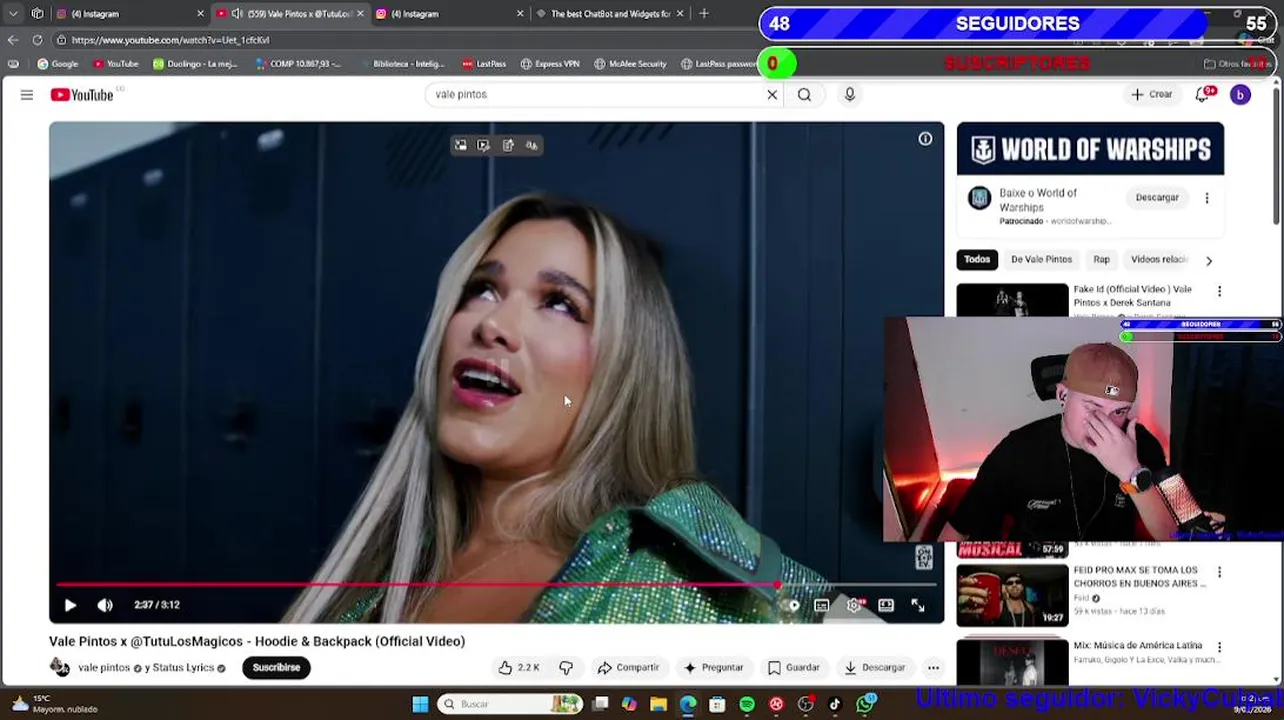Image resolution: width=1284 pixels, height=720 pixels.
Task: Open Microsoft Store from the taskbar
Action: pos(717,705)
